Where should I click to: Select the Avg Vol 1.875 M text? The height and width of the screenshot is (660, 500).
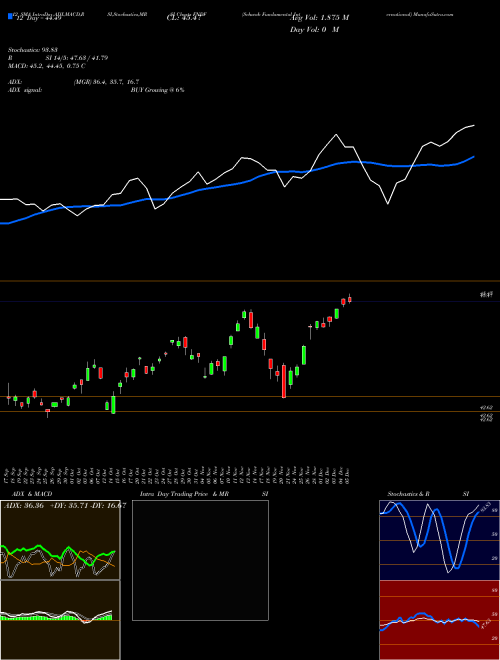pos(319,18)
